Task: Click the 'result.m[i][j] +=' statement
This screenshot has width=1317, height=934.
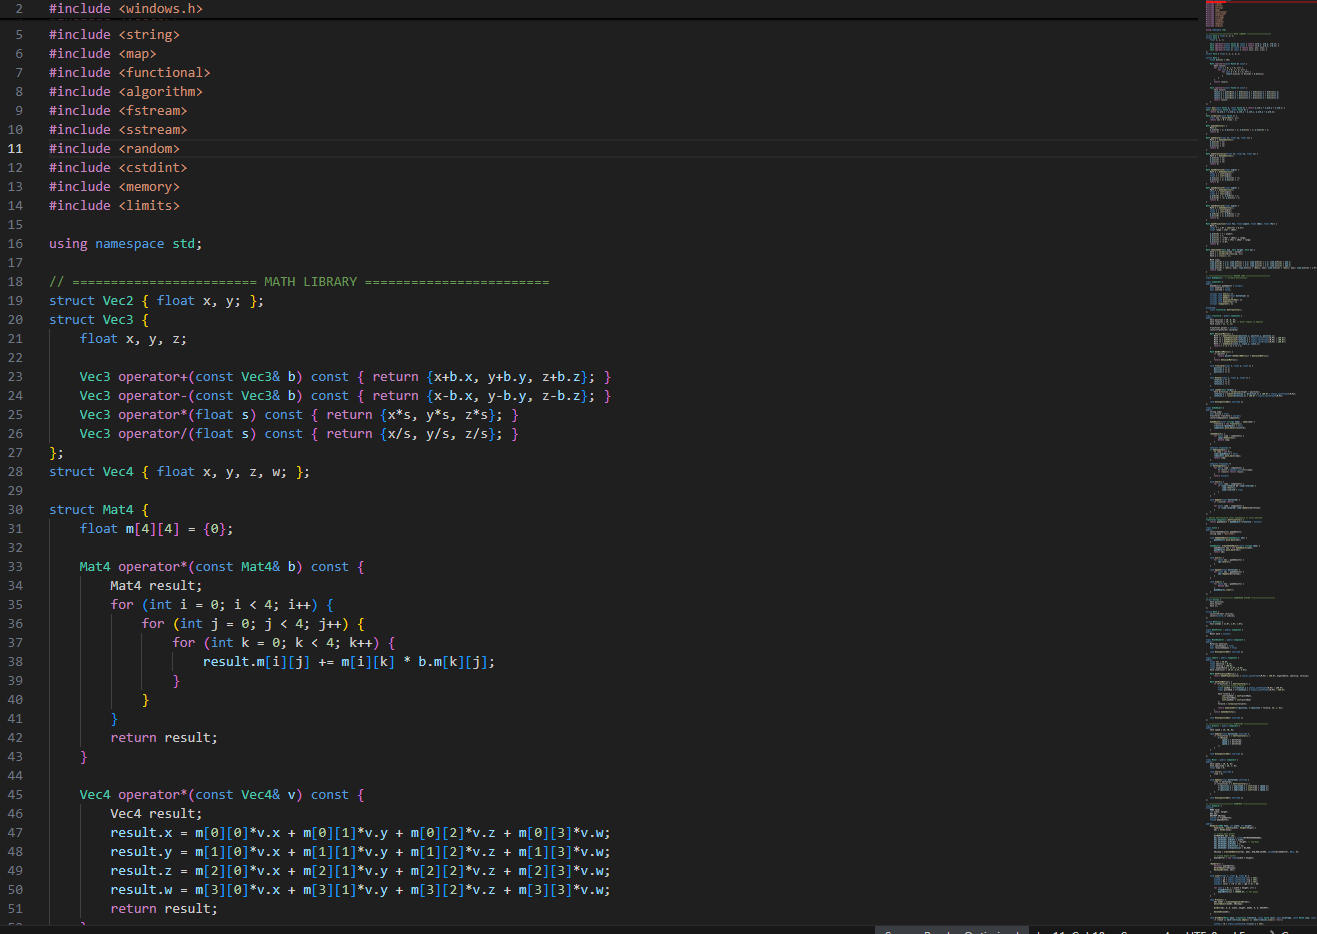Action: pos(349,661)
